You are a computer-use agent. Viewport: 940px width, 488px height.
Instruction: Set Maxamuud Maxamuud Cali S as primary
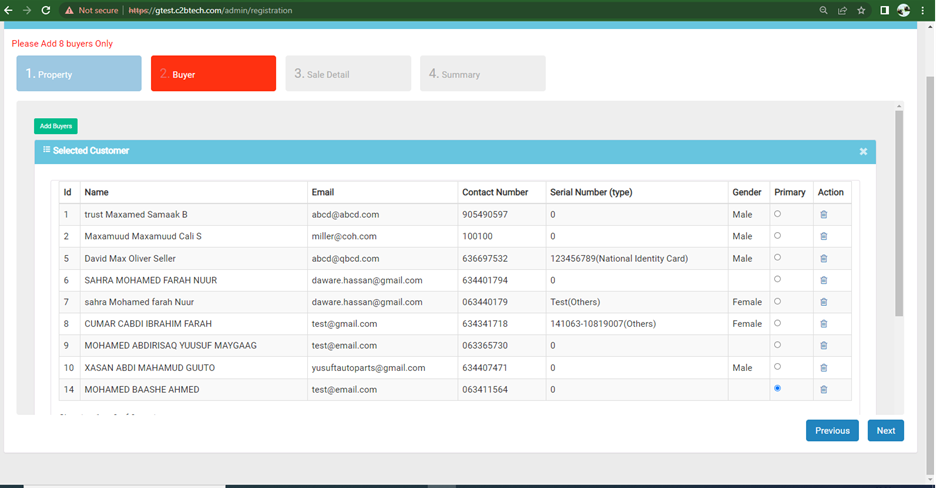778,236
